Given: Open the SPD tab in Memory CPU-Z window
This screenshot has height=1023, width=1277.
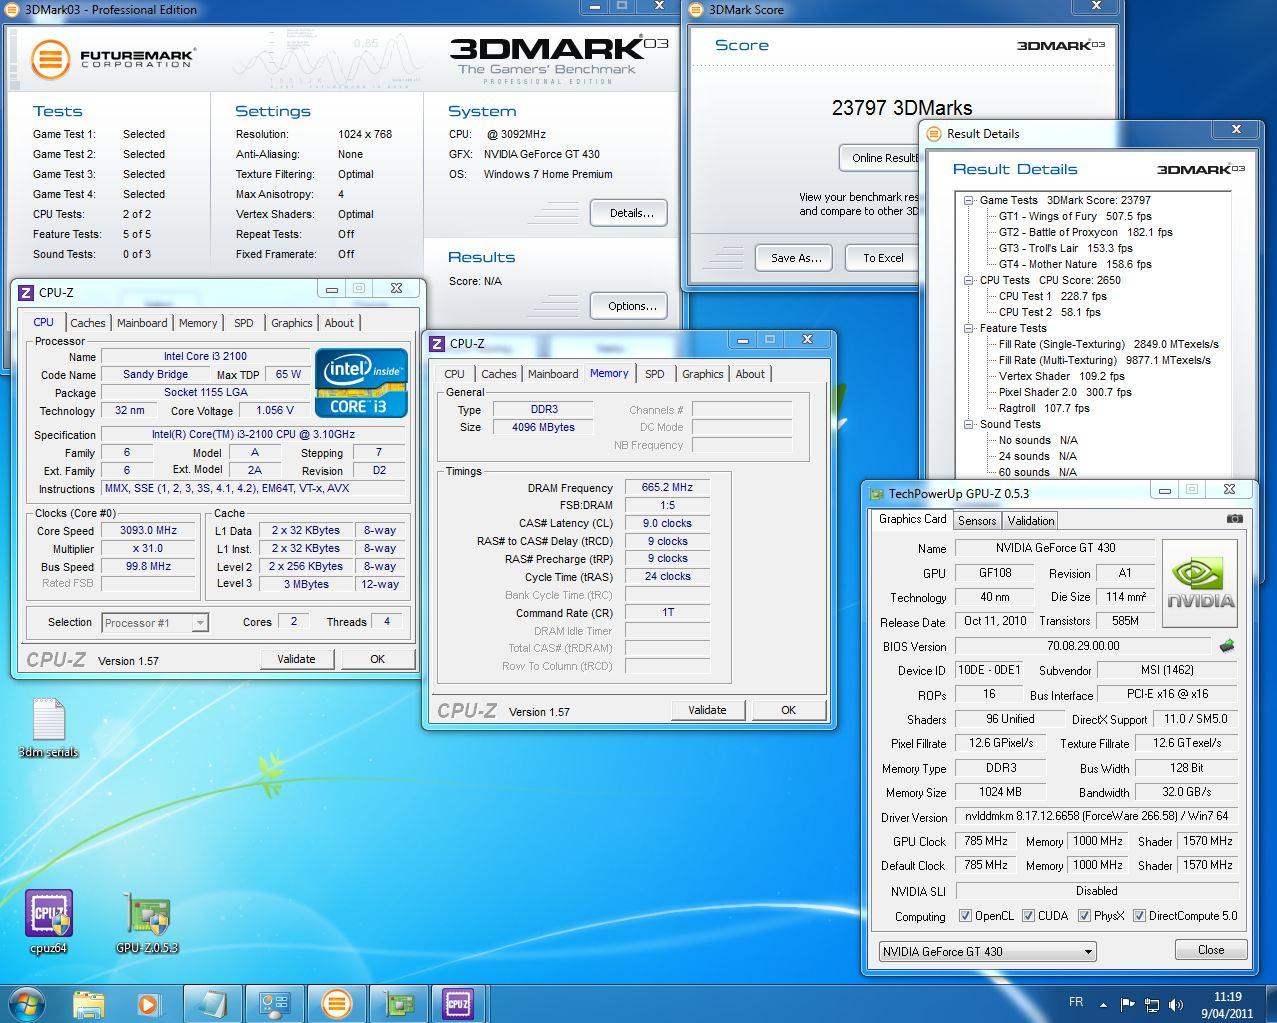Looking at the screenshot, I should click(x=654, y=374).
